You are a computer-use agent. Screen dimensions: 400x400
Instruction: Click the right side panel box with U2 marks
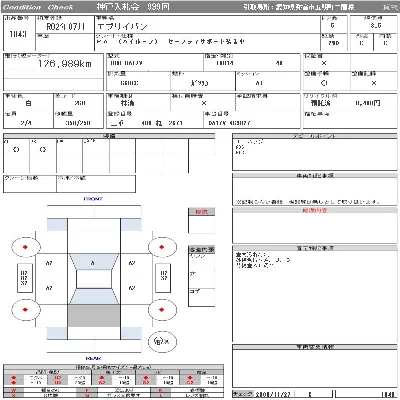point(164,278)
